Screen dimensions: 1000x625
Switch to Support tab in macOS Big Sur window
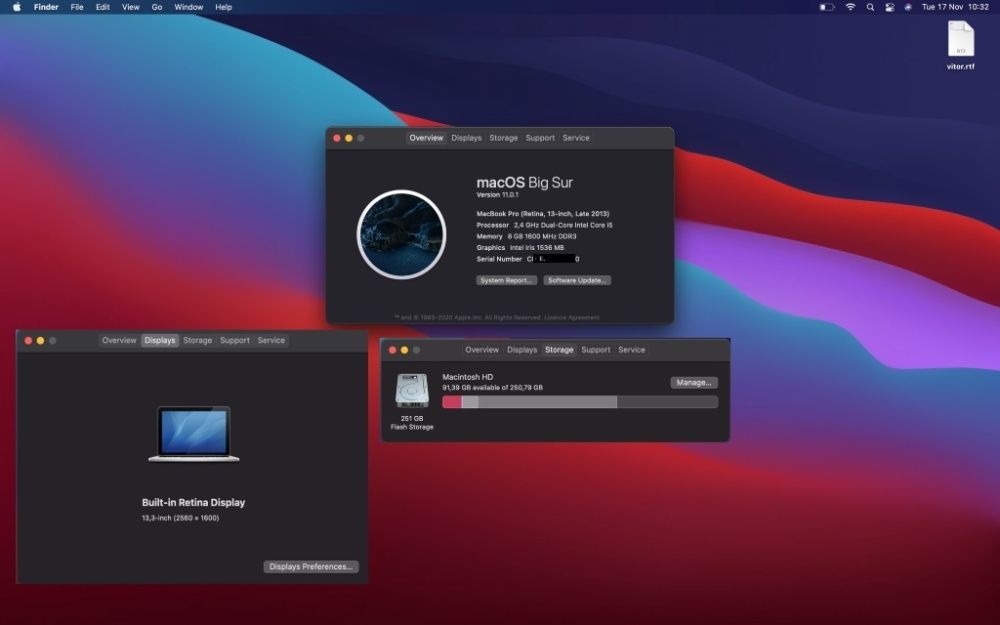540,138
